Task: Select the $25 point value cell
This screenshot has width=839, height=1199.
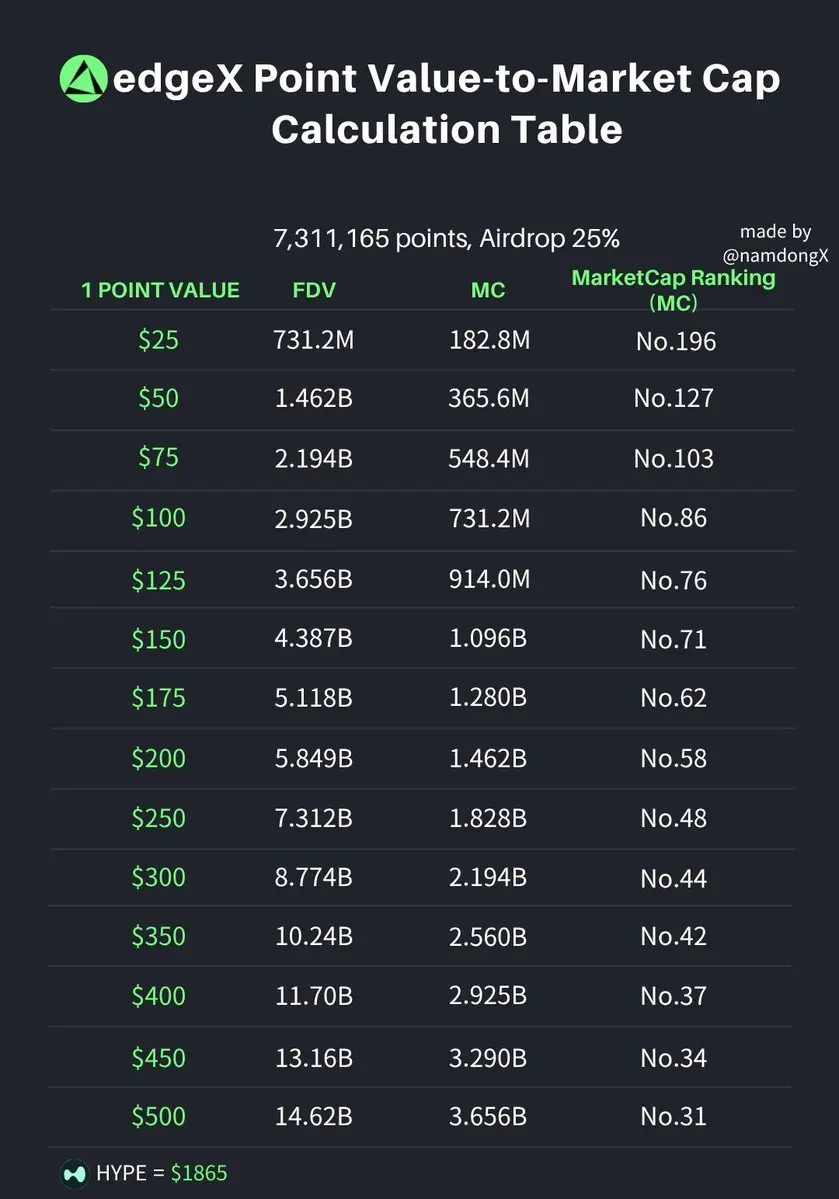Action: (x=158, y=340)
